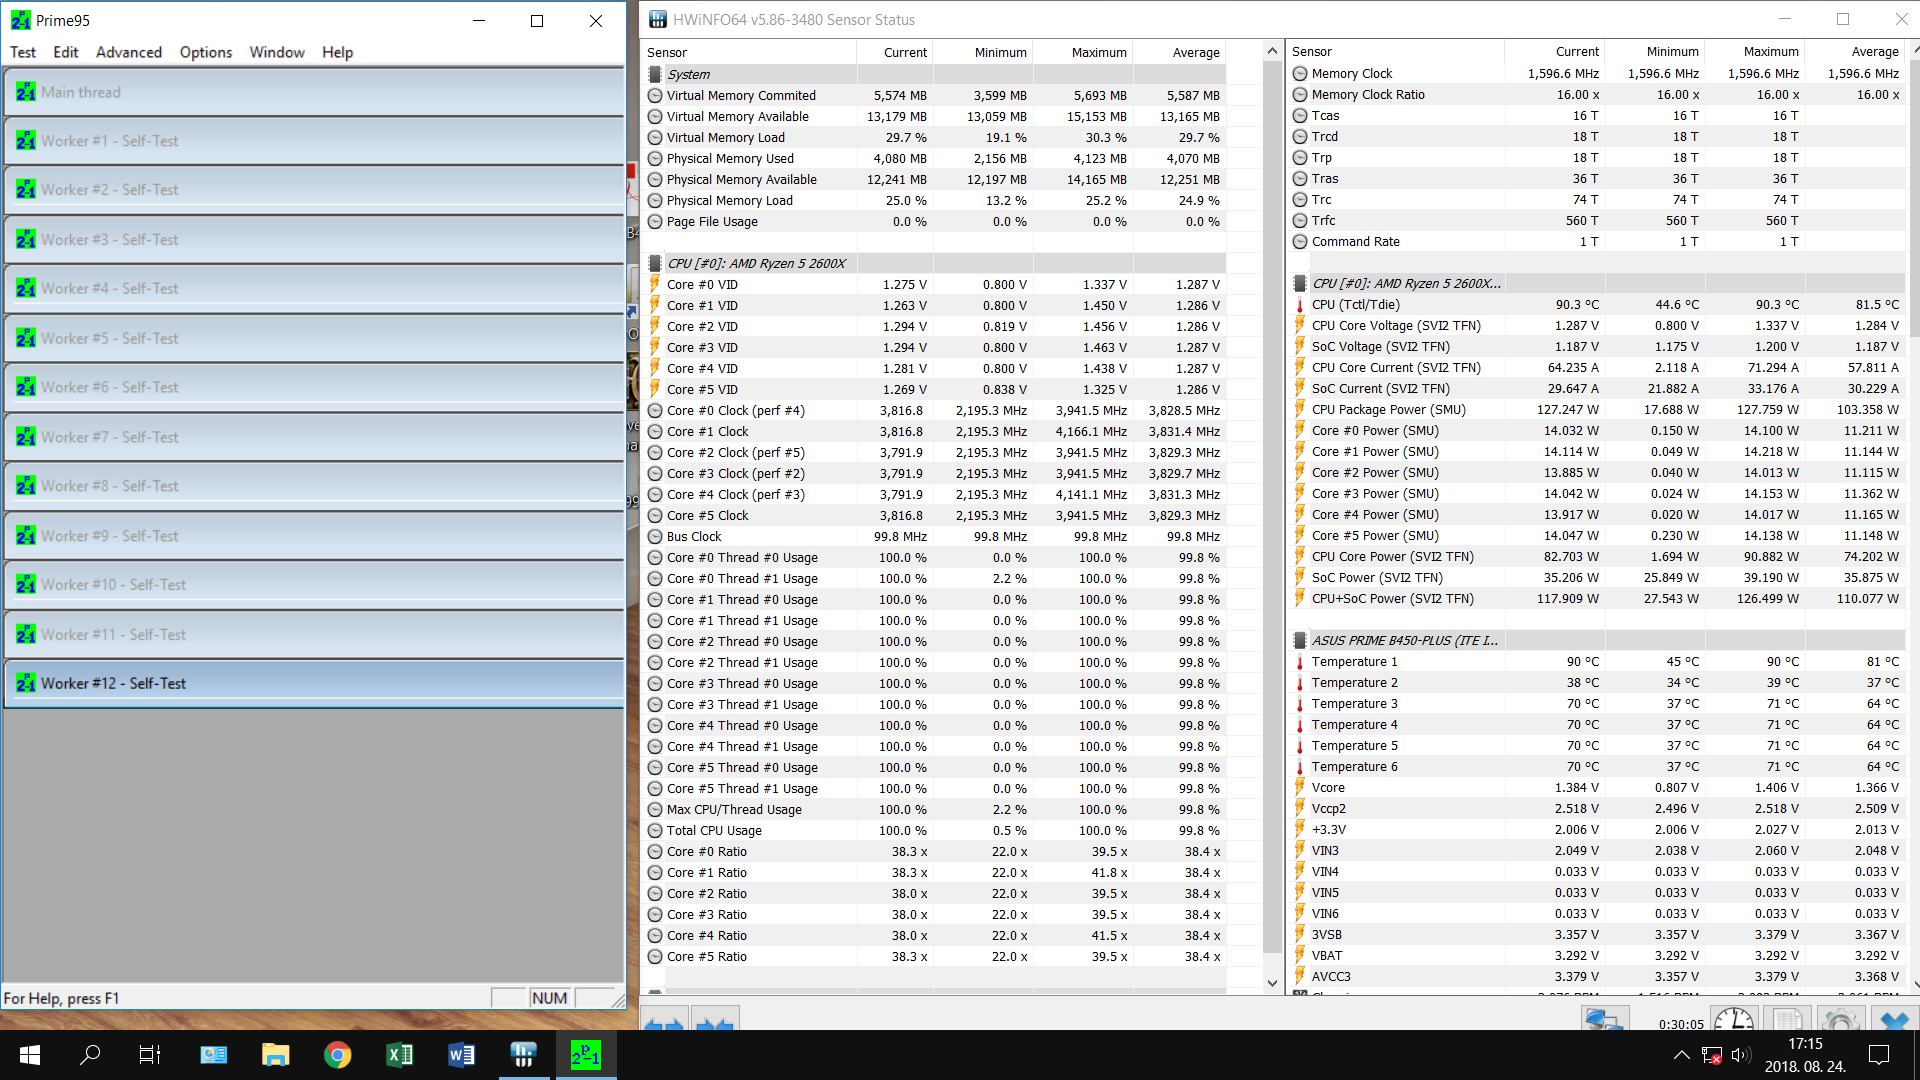
Task: Open Task View from the taskbar
Action: (x=150, y=1055)
